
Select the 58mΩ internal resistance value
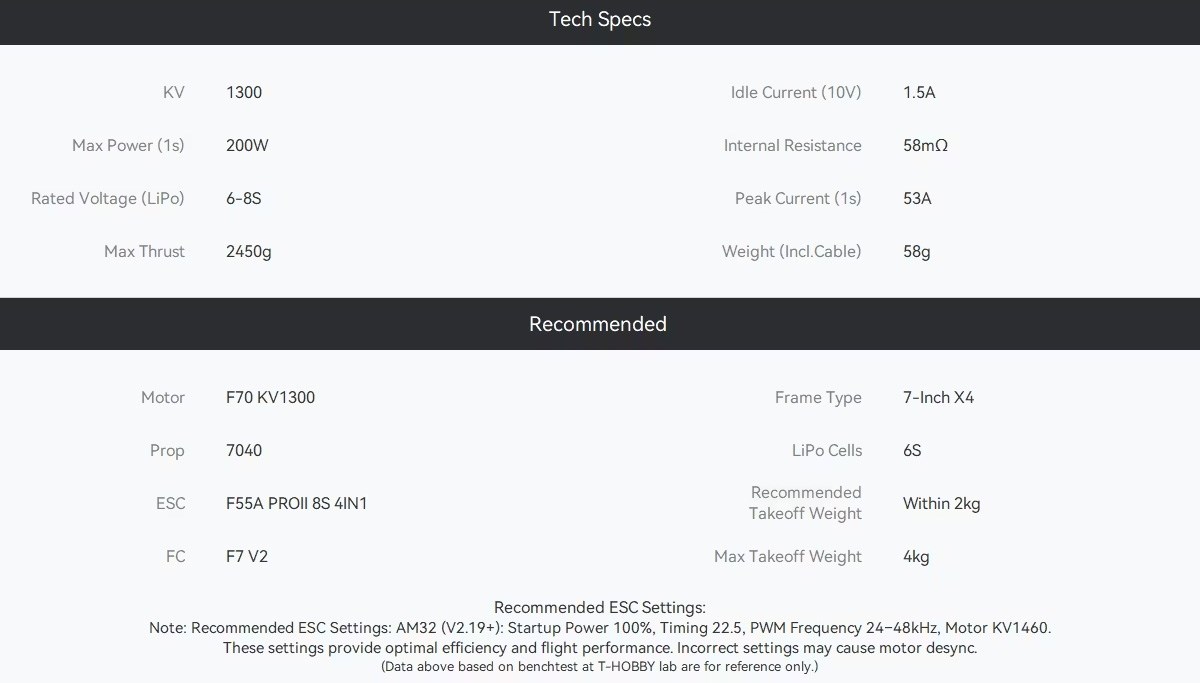pyautogui.click(x=925, y=145)
